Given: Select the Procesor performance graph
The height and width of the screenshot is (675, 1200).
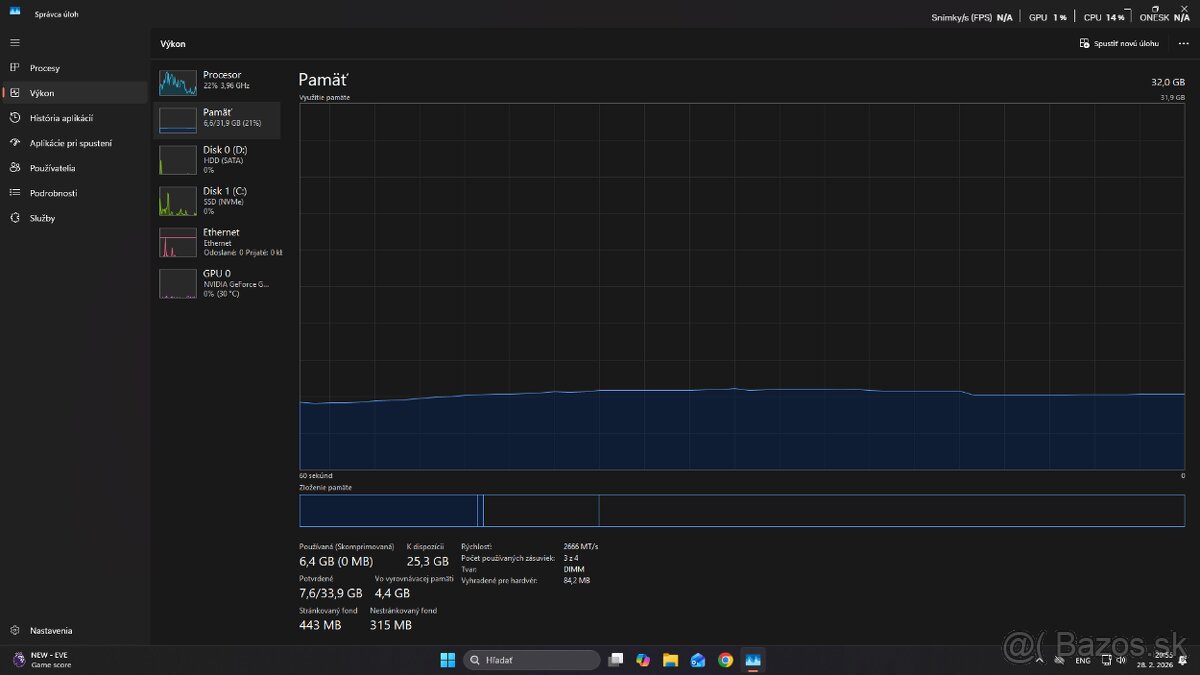Looking at the screenshot, I should [219, 81].
